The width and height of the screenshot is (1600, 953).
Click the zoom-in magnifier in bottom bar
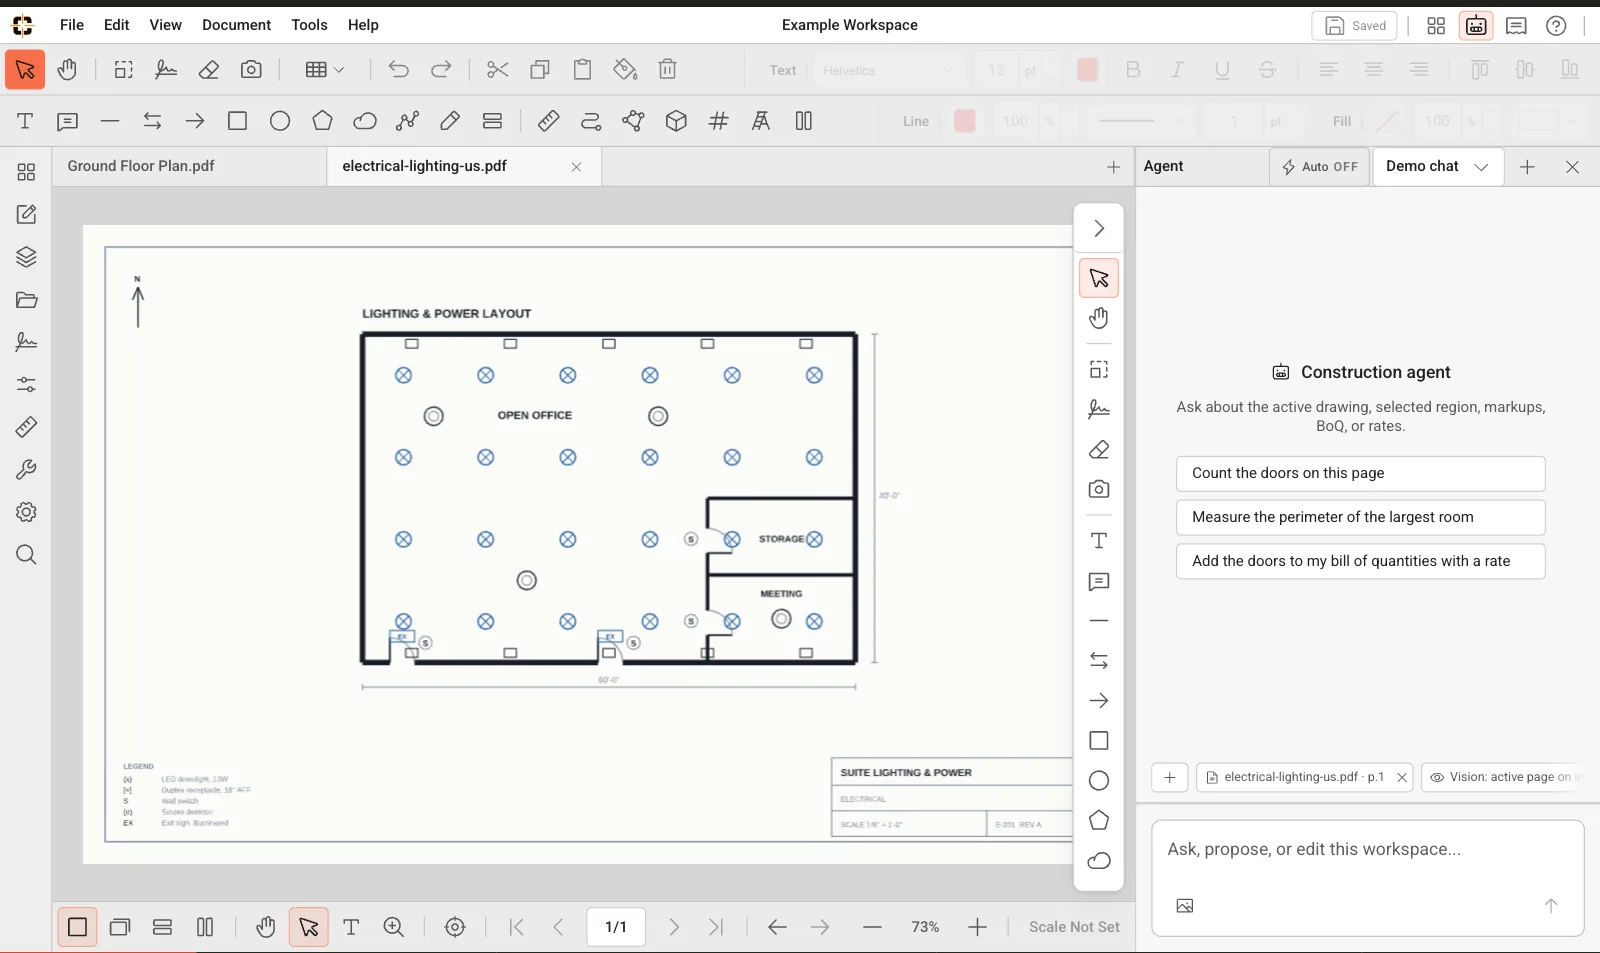[394, 928]
